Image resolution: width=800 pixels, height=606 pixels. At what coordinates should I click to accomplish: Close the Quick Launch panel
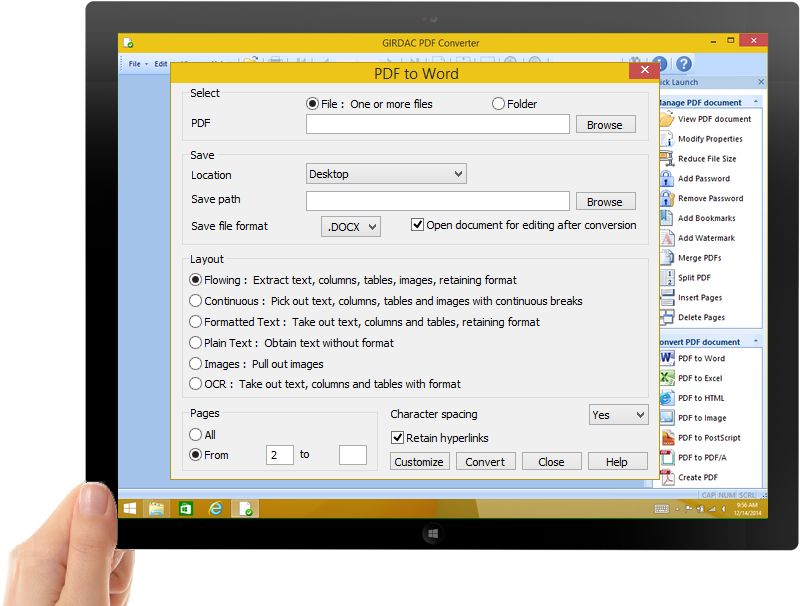[761, 82]
